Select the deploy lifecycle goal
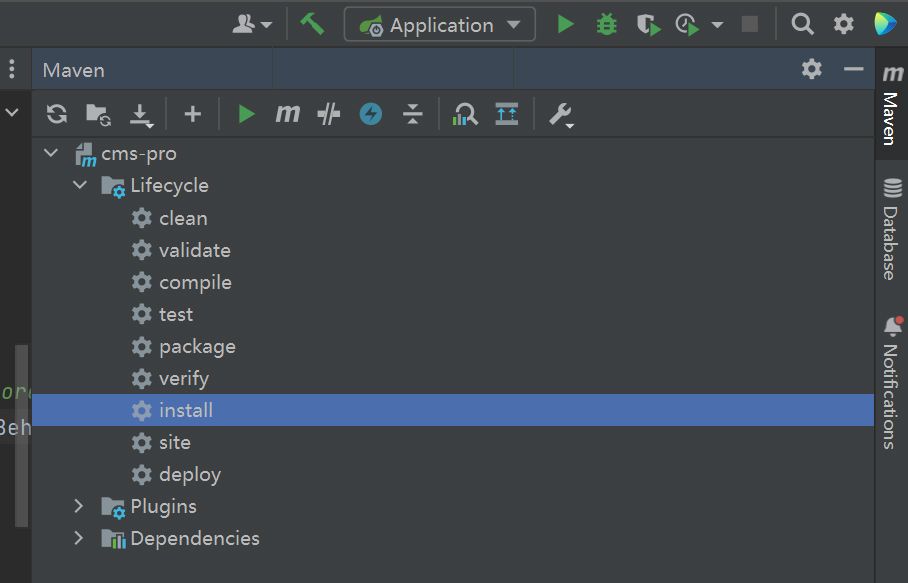The height and width of the screenshot is (583, 908). (x=190, y=475)
